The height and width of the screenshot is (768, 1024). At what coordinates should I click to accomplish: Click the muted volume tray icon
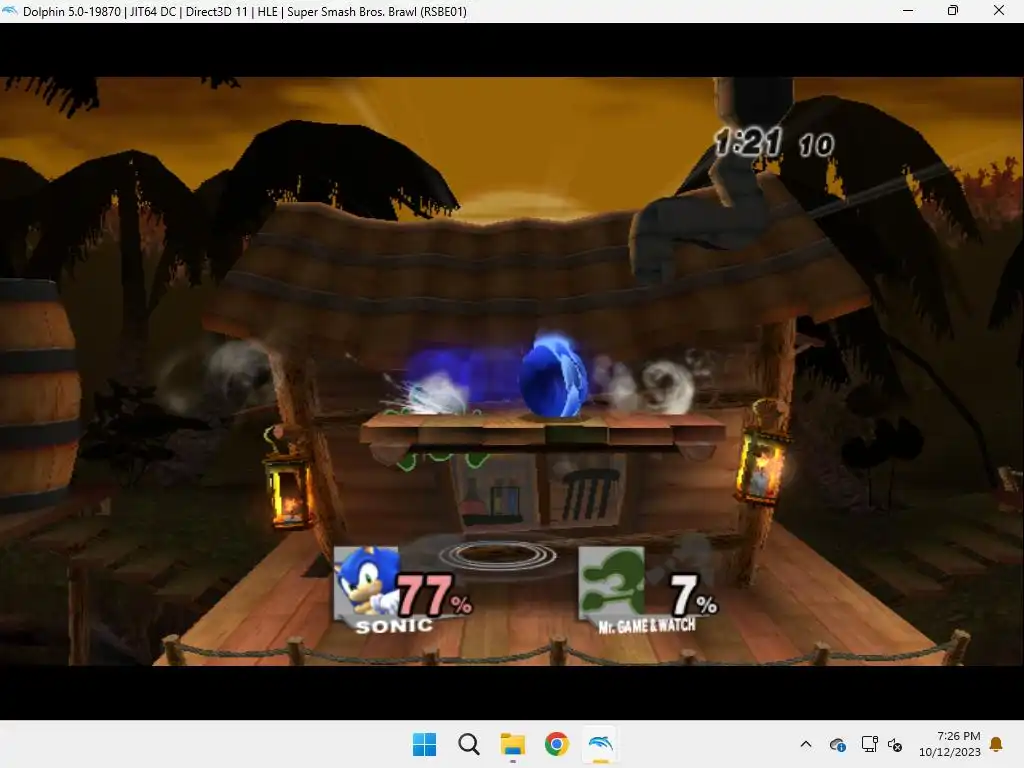(x=895, y=744)
